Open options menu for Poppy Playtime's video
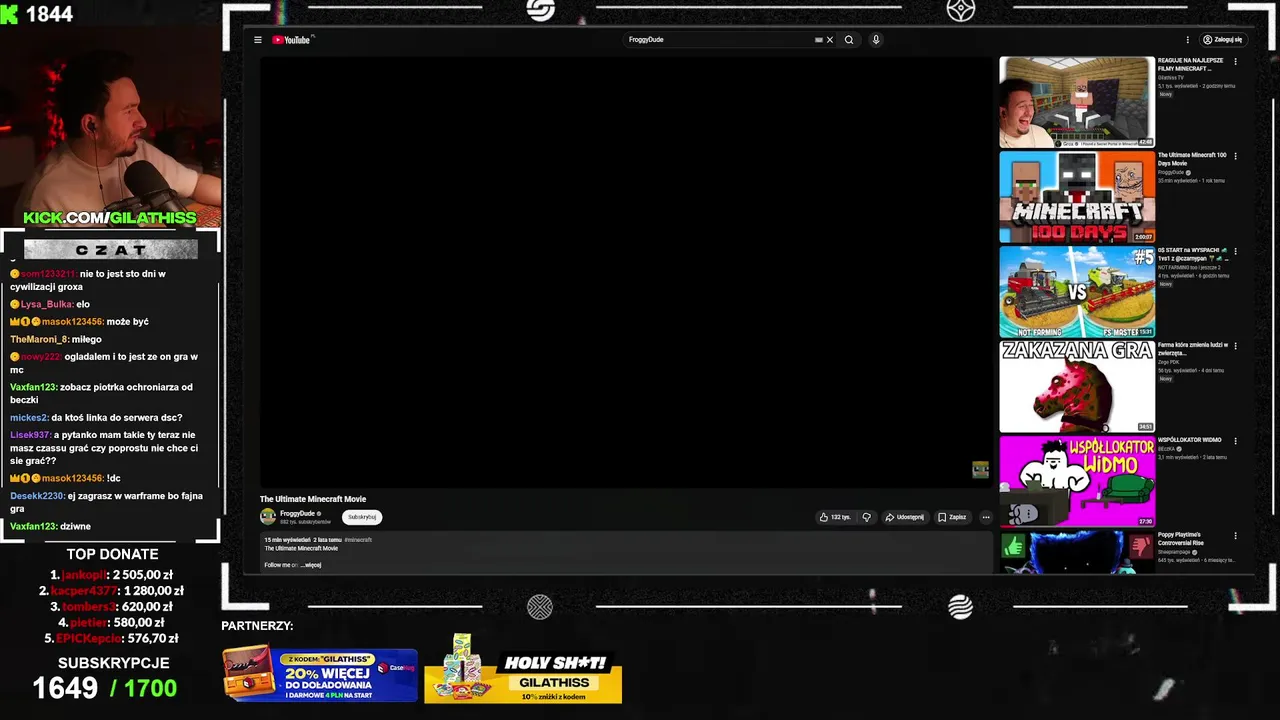The image size is (1280, 720). tap(1235, 535)
